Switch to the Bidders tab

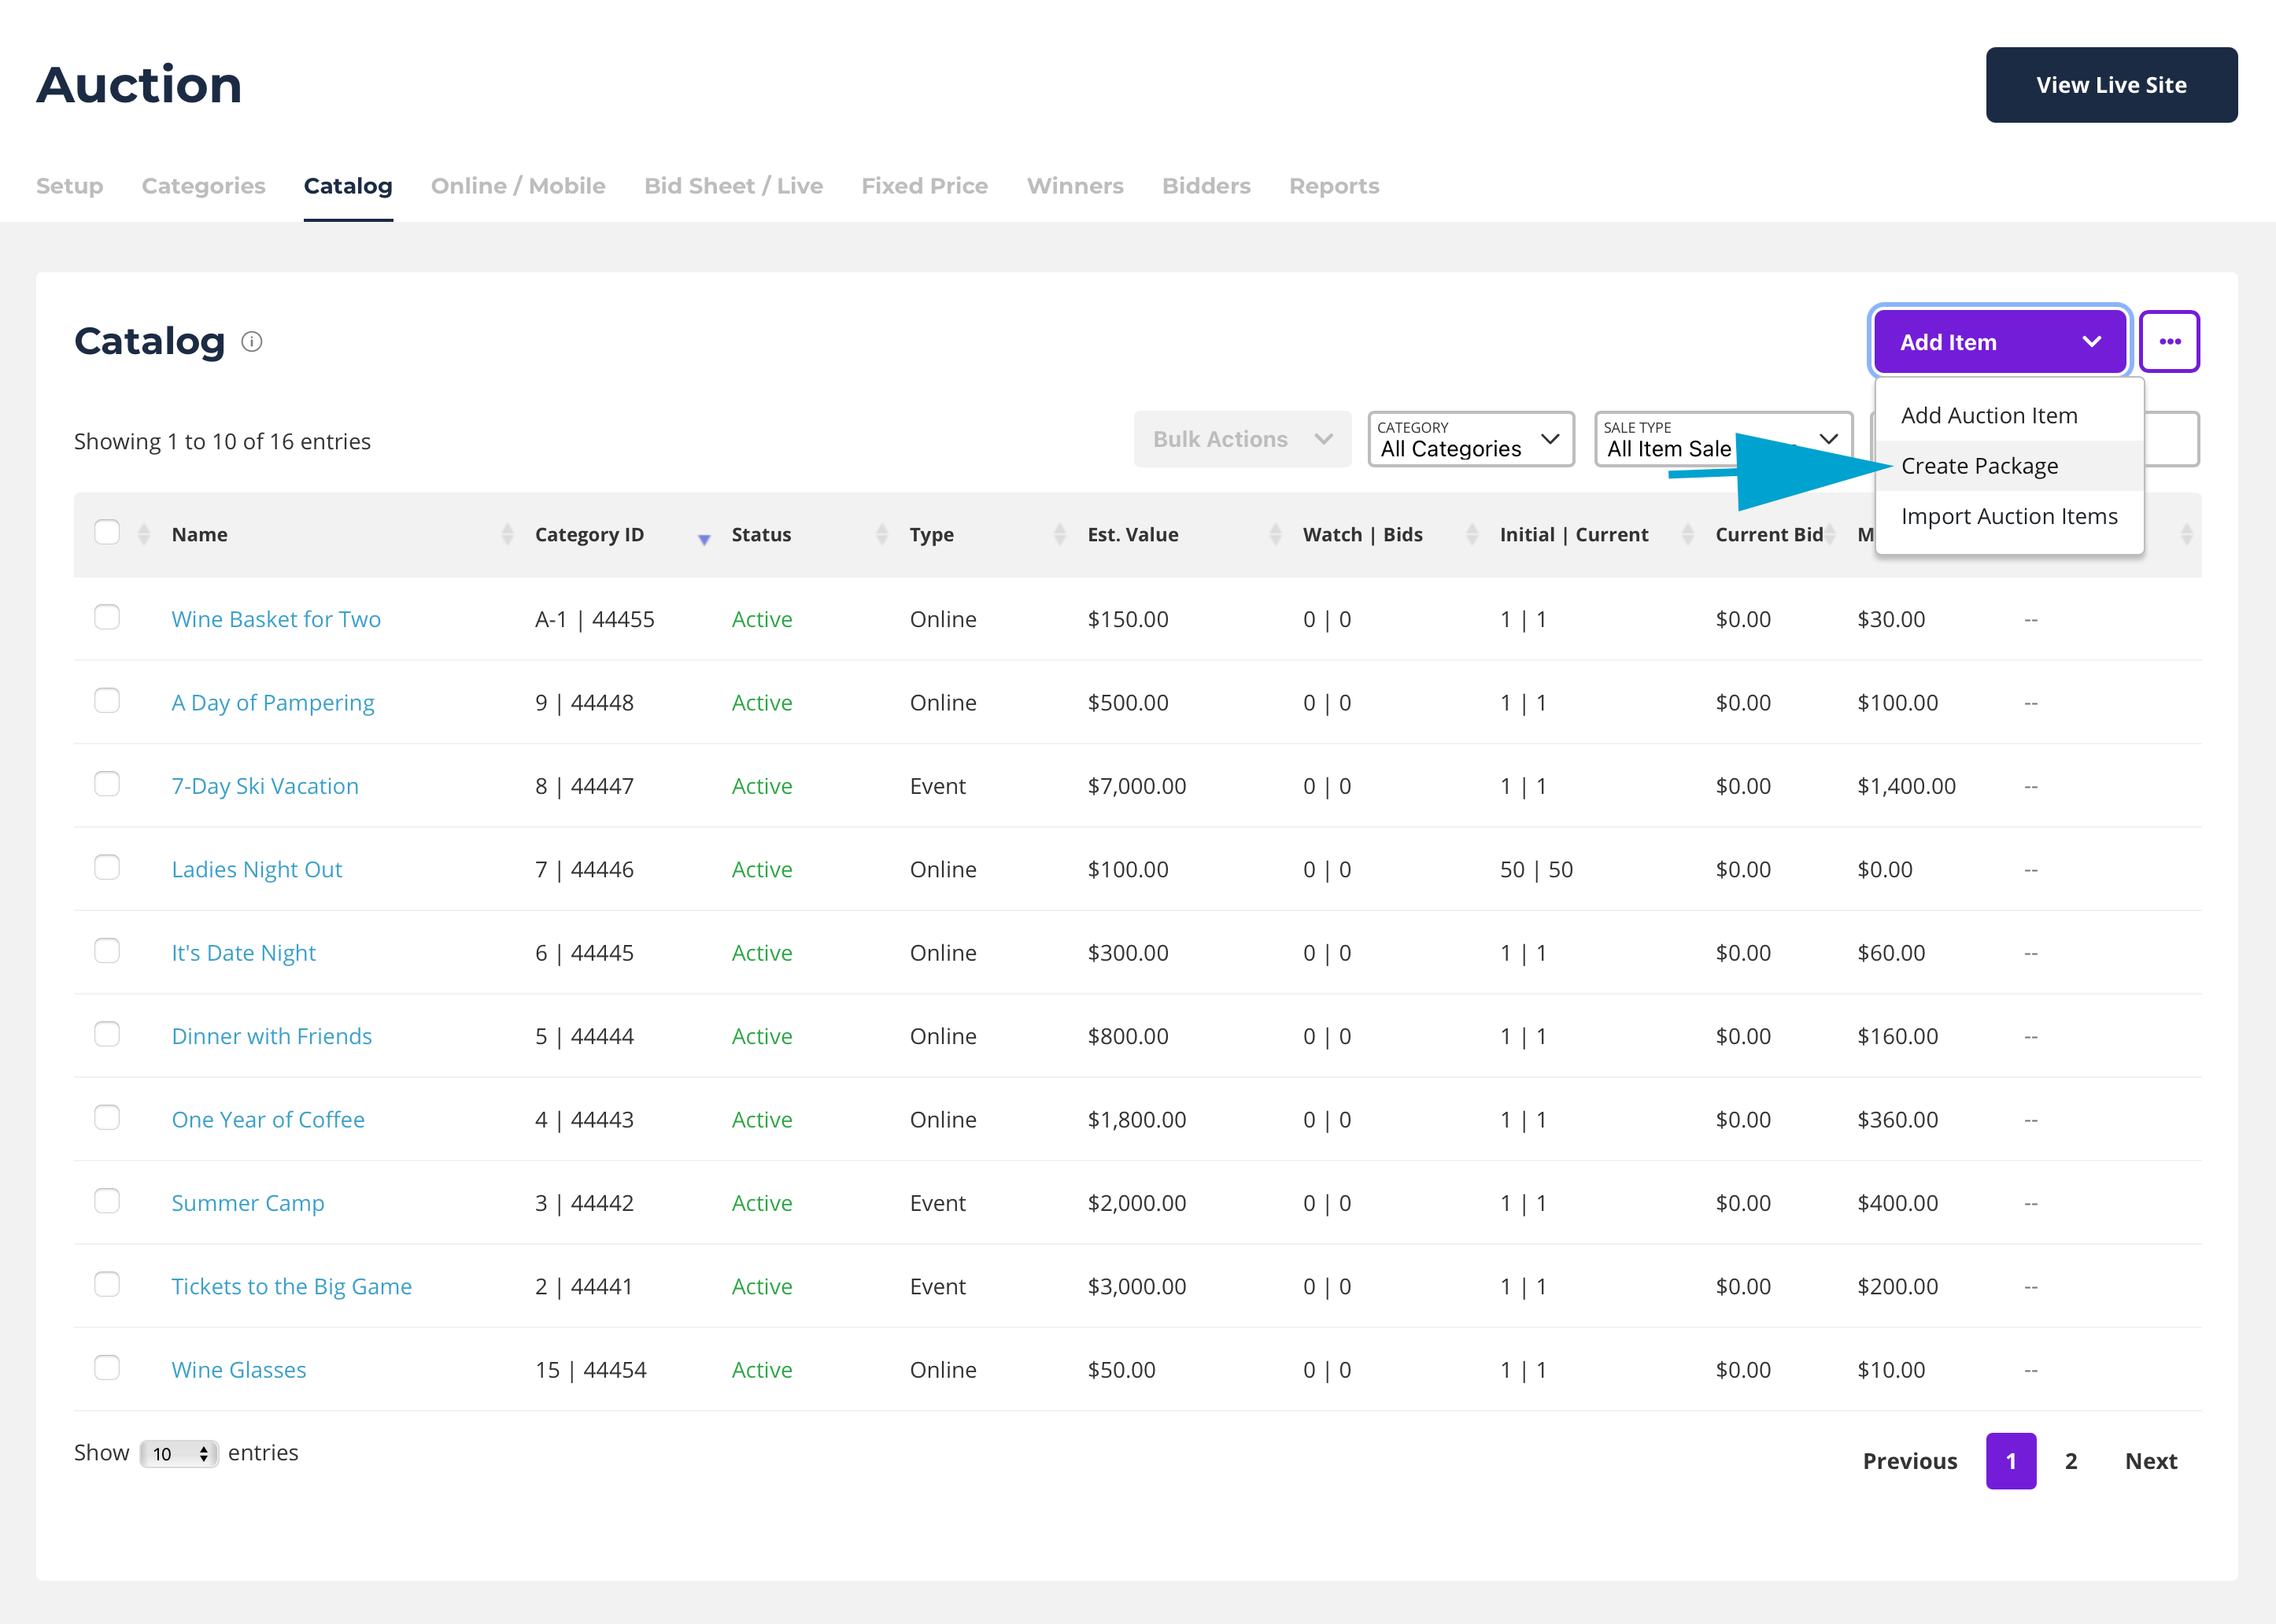pos(1206,186)
